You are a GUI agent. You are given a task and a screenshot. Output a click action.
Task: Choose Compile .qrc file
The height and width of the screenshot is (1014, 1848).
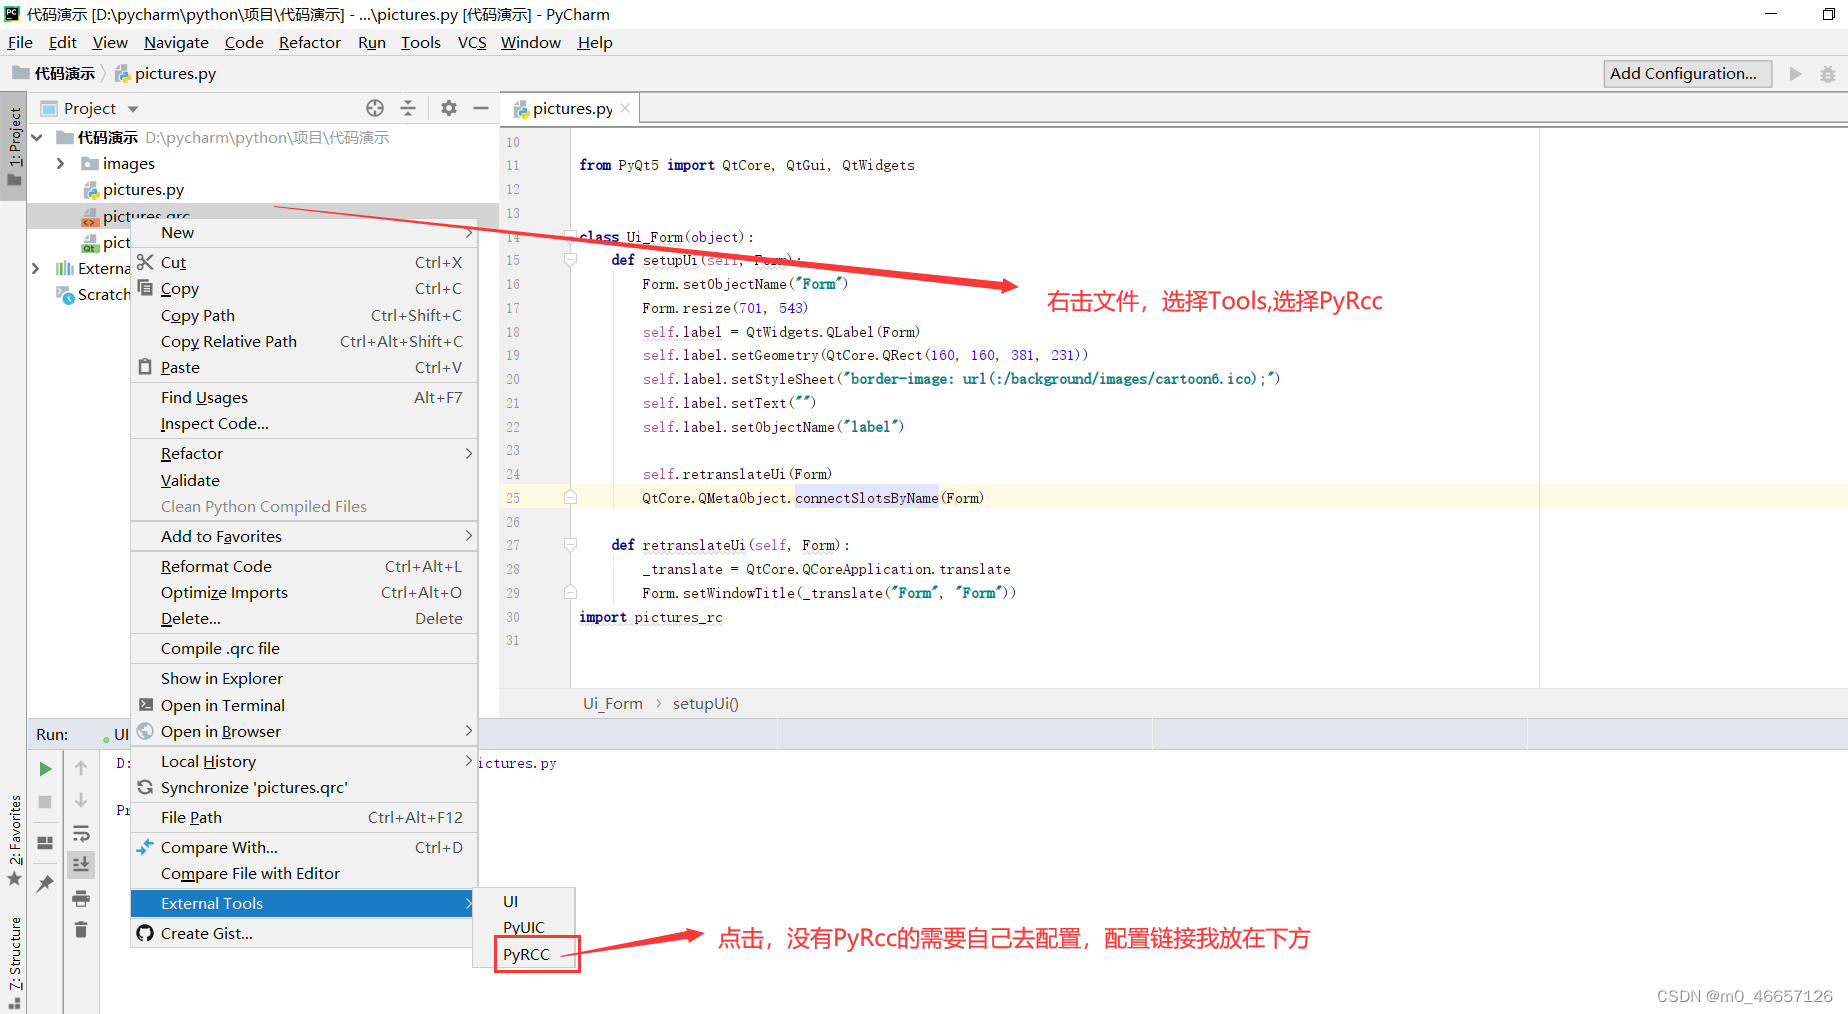tap(304, 648)
